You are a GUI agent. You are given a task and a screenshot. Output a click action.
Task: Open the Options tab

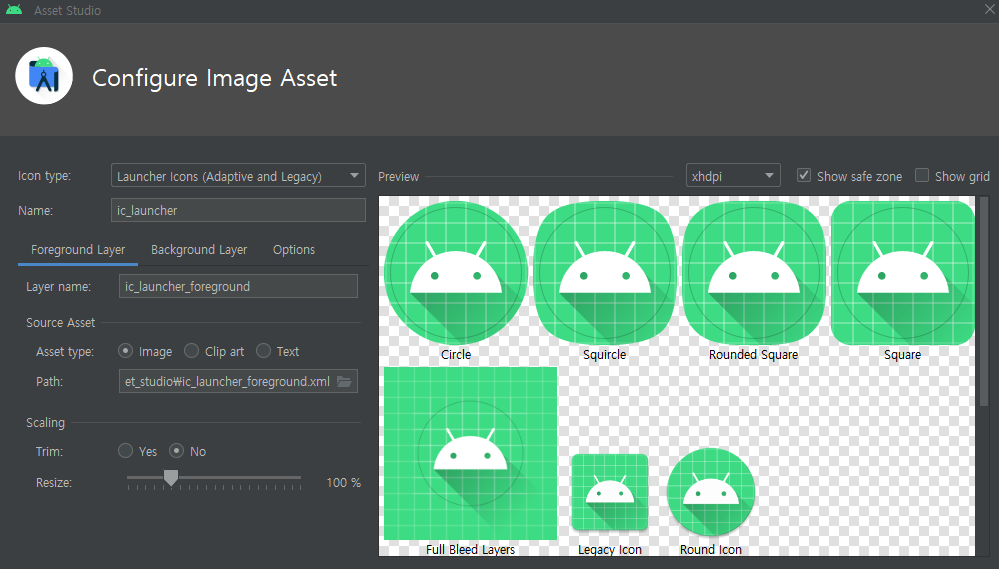point(294,250)
